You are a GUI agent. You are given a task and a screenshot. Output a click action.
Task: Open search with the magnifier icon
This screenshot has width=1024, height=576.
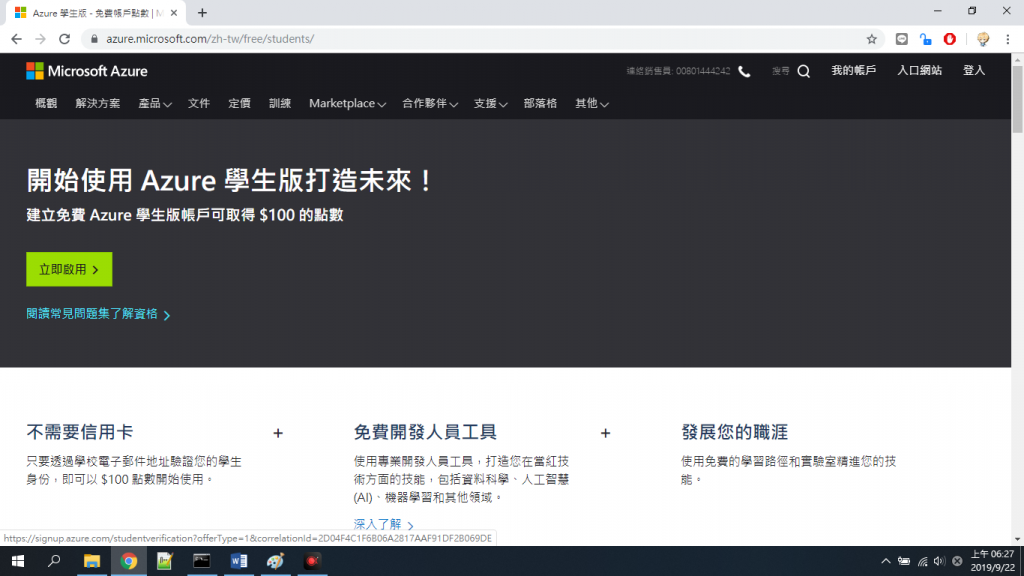803,71
